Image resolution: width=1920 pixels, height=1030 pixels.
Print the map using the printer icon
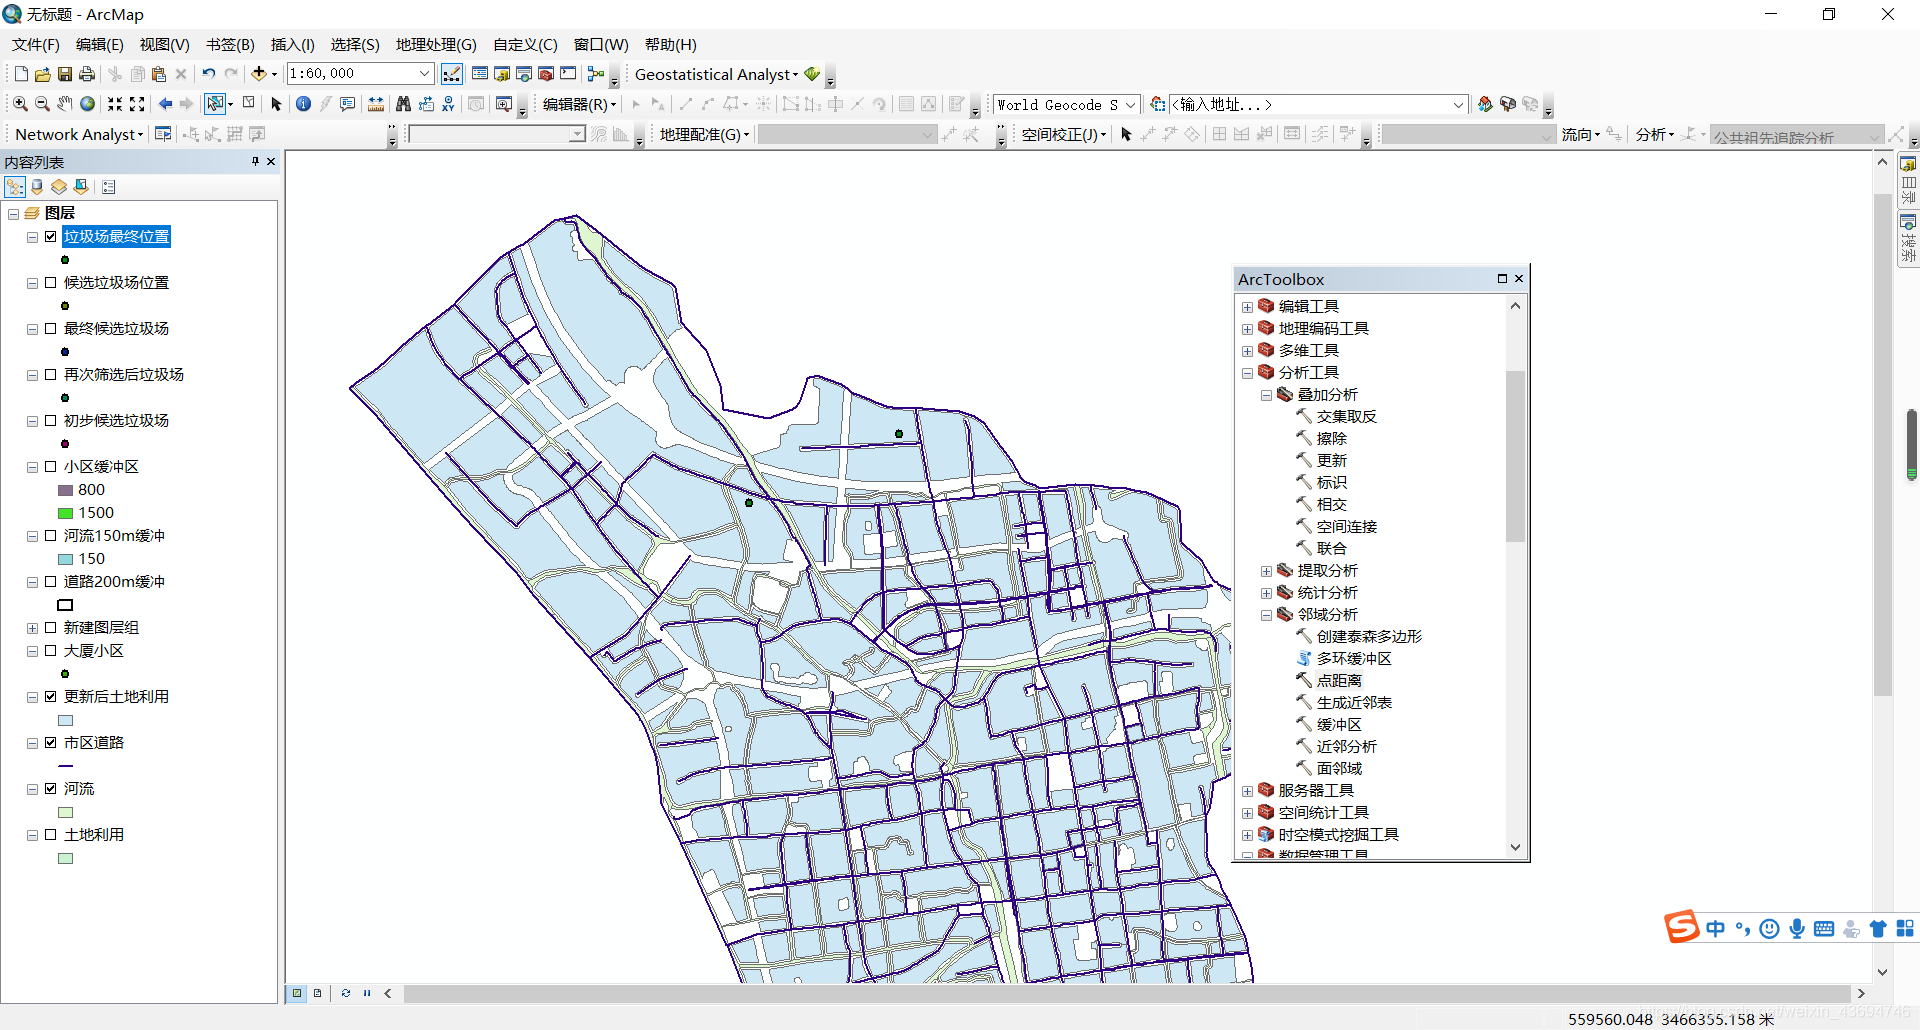coord(87,74)
